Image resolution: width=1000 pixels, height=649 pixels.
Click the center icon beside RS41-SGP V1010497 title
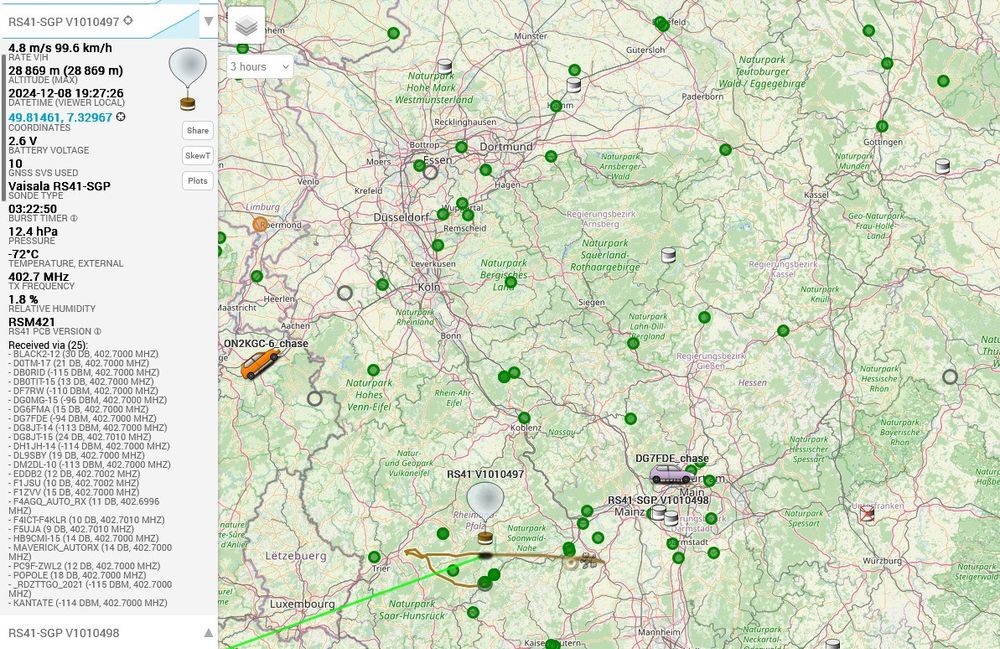[128, 20]
